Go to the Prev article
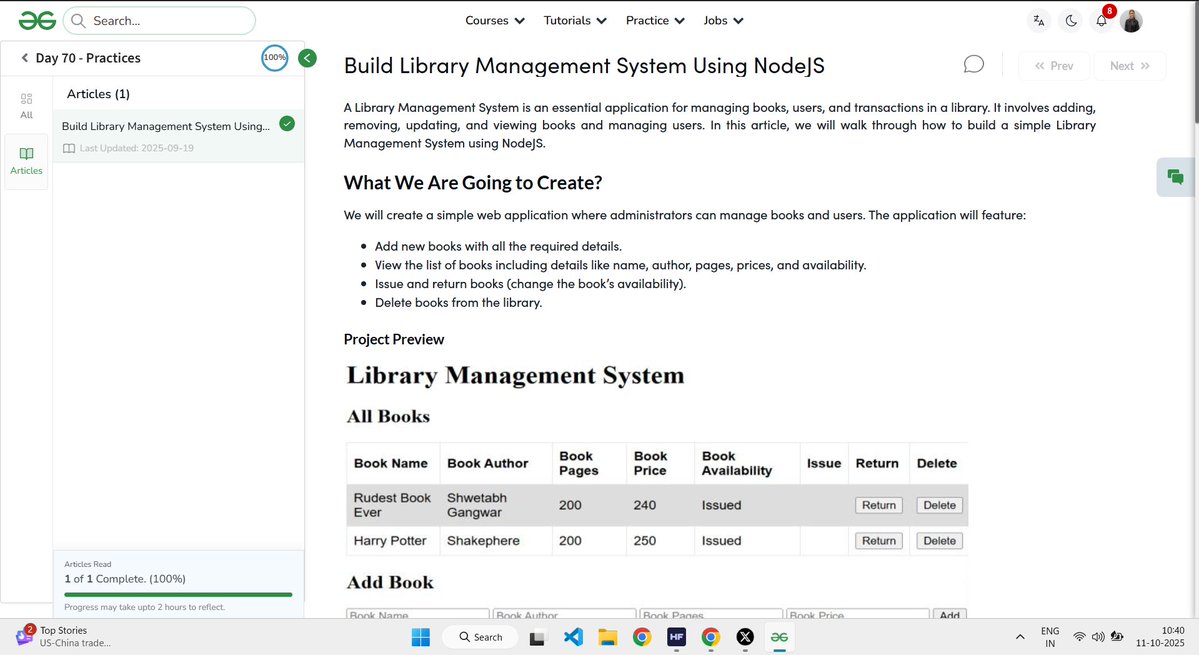Image resolution: width=1199 pixels, height=655 pixels. pyautogui.click(x=1054, y=66)
